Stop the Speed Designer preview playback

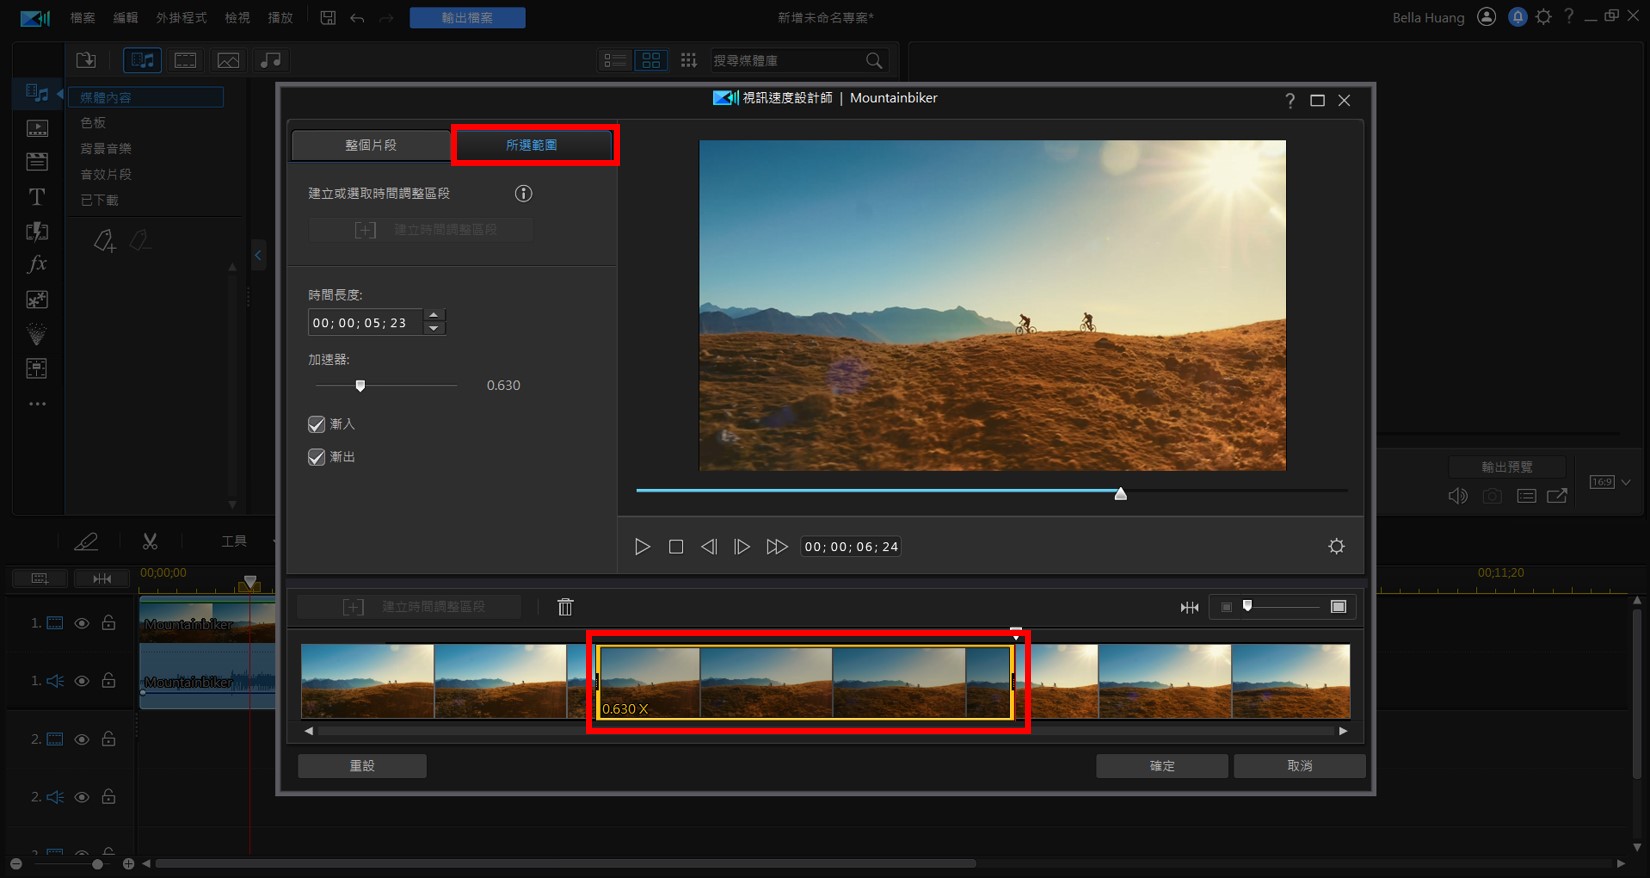[x=676, y=547]
